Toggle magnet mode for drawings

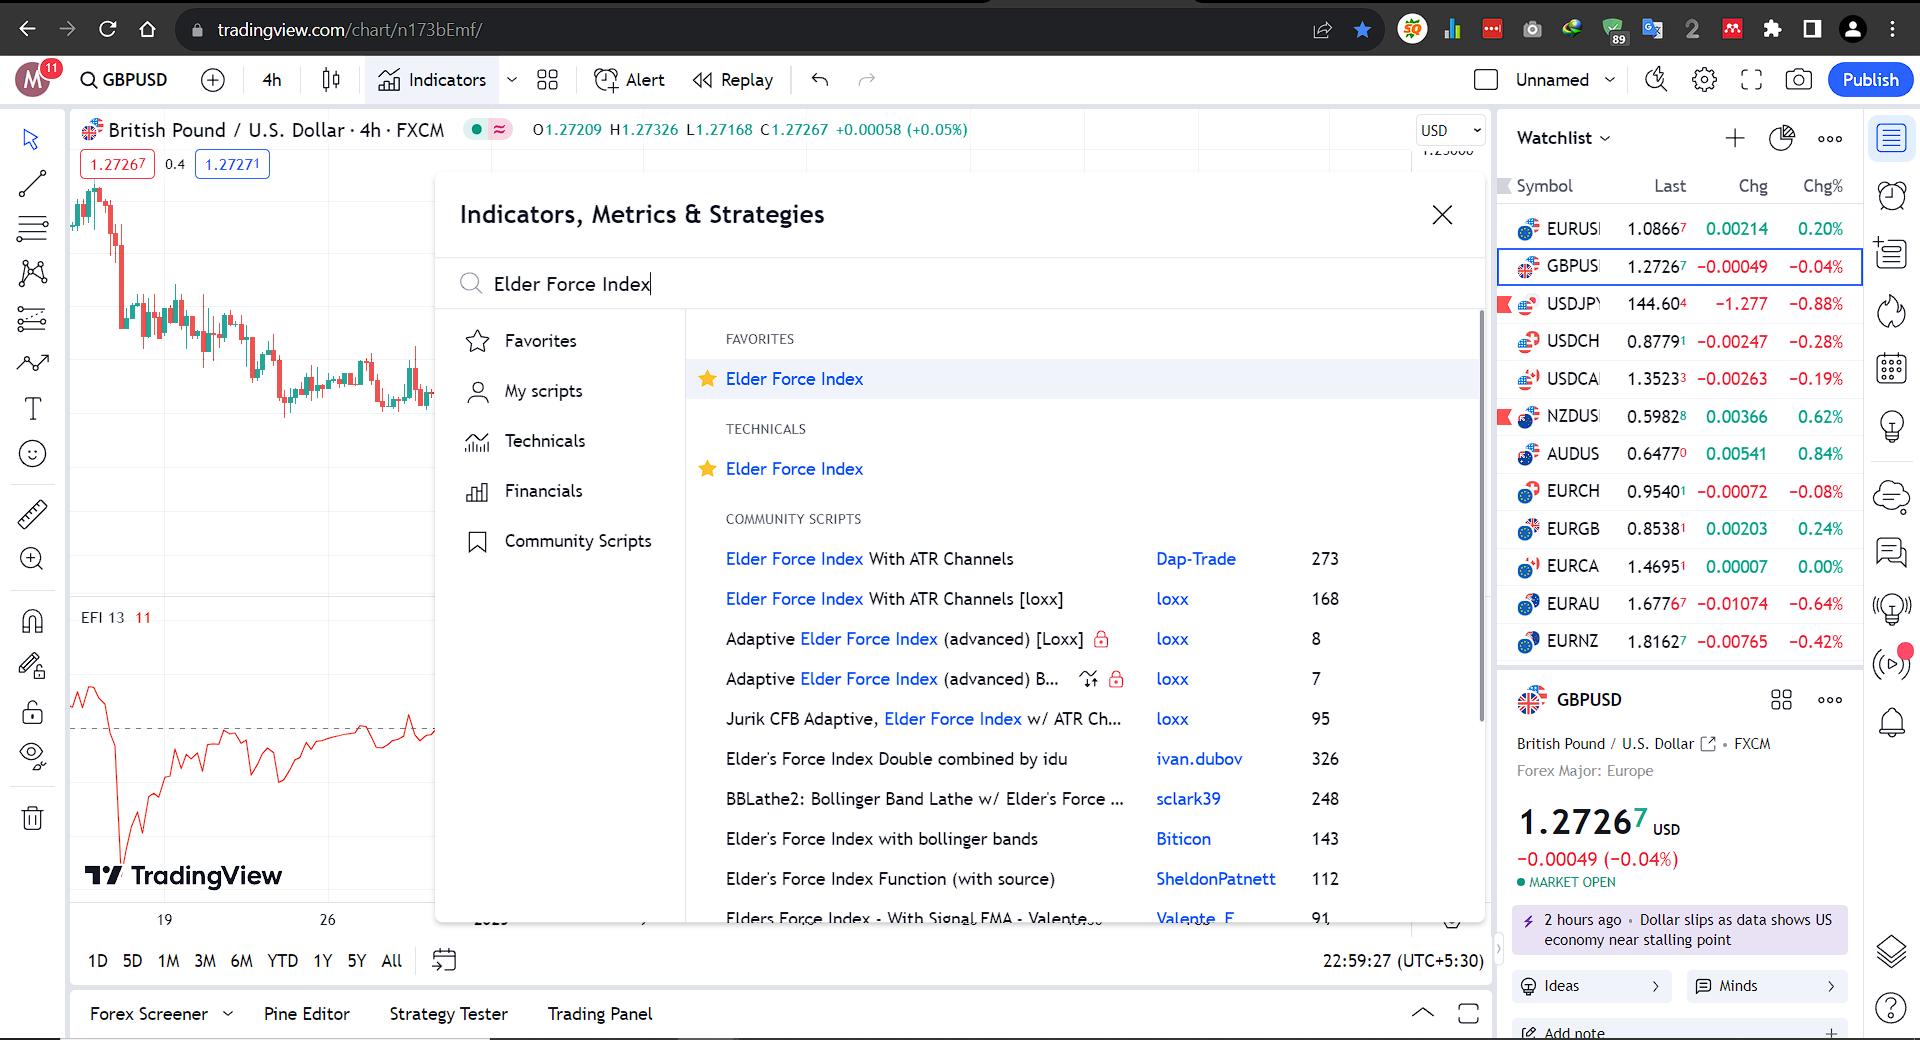(32, 621)
